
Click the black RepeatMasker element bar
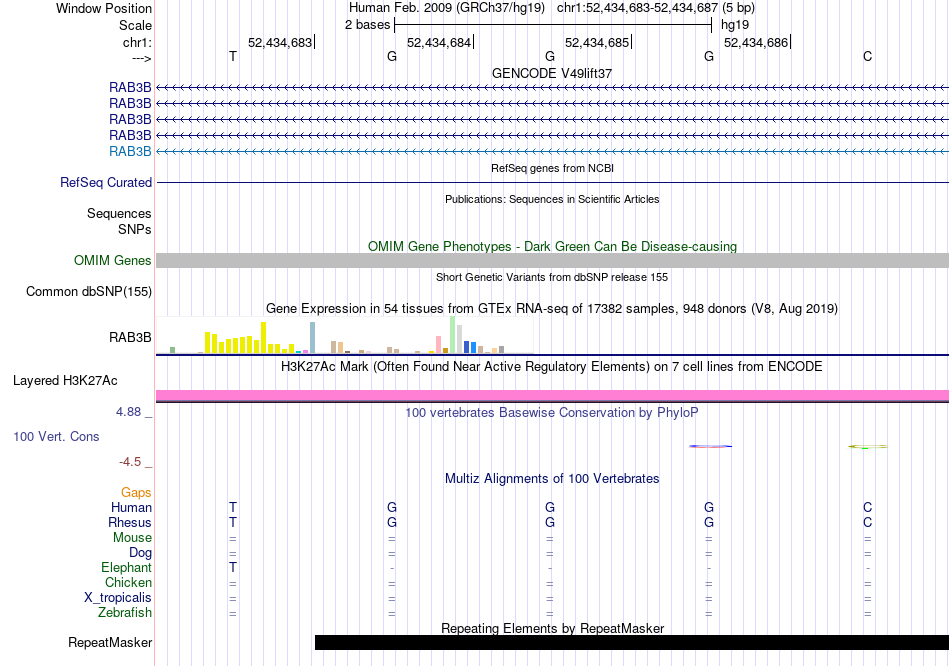point(632,642)
